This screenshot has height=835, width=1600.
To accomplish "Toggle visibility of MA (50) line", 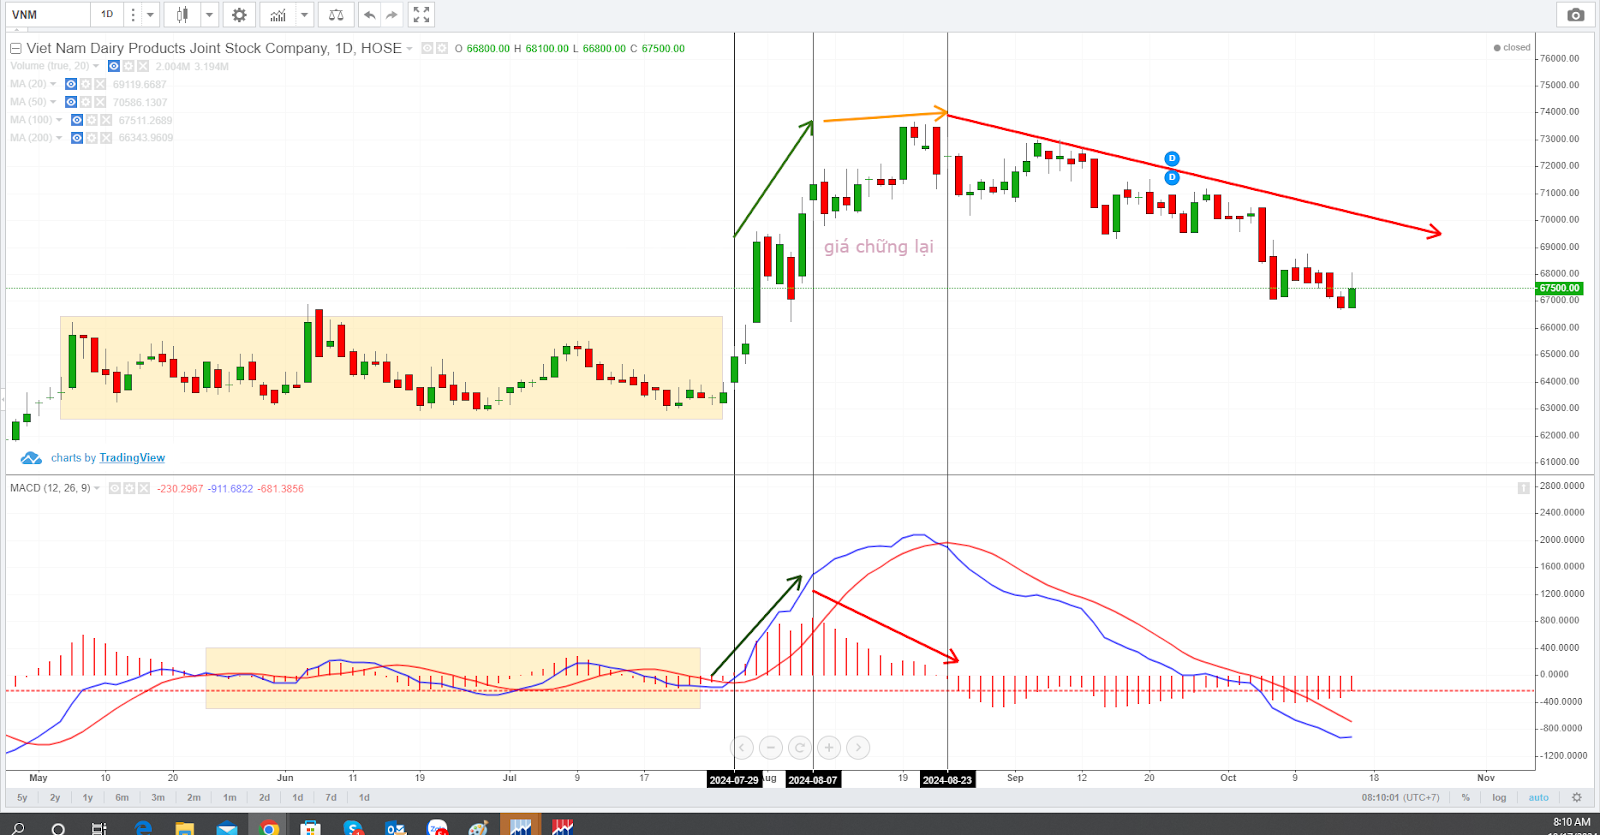I will (71, 102).
